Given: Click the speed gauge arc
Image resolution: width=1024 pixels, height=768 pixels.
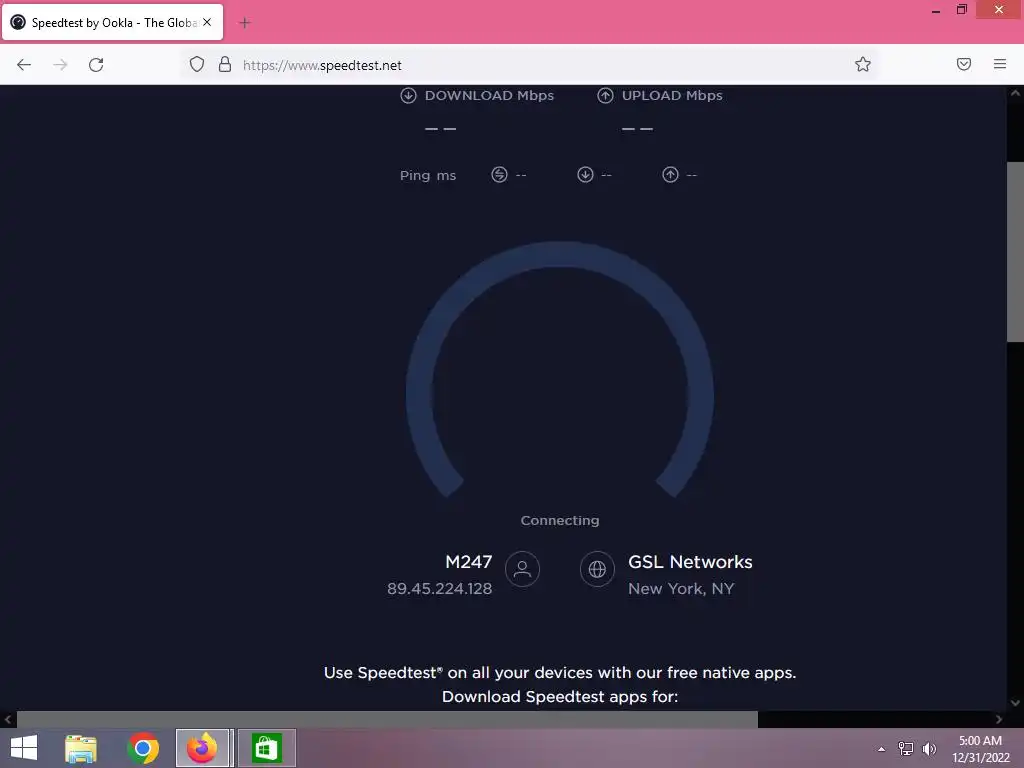Looking at the screenshot, I should pos(560,255).
